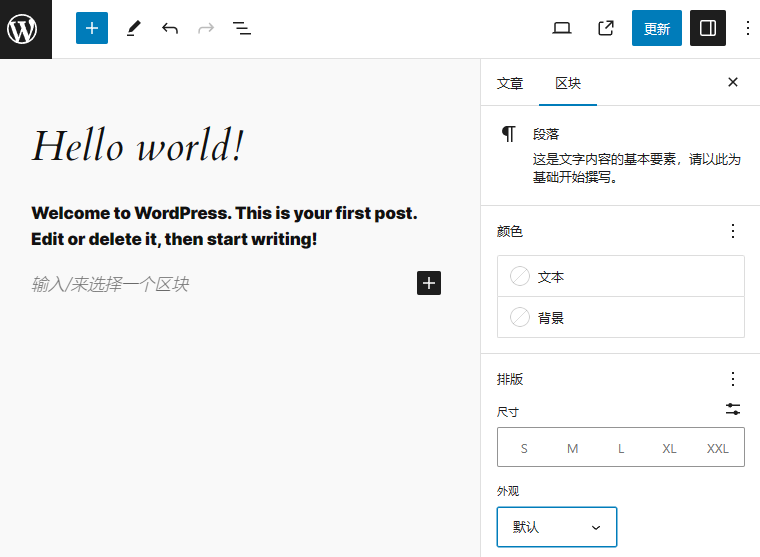Screen dimensions: 760x557
Task: Select font size M
Action: pyautogui.click(x=572, y=448)
